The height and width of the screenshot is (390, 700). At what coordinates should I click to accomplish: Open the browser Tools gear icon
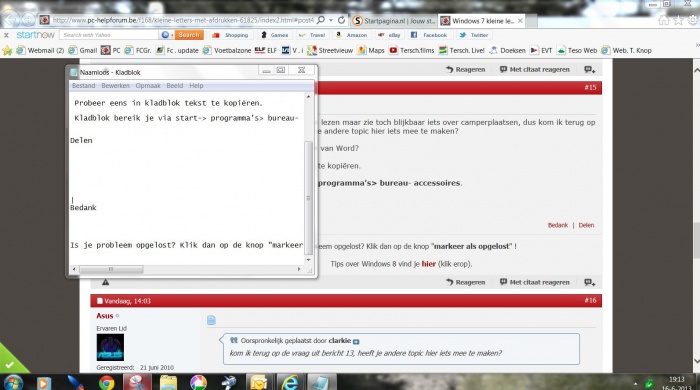pyautogui.click(x=693, y=20)
